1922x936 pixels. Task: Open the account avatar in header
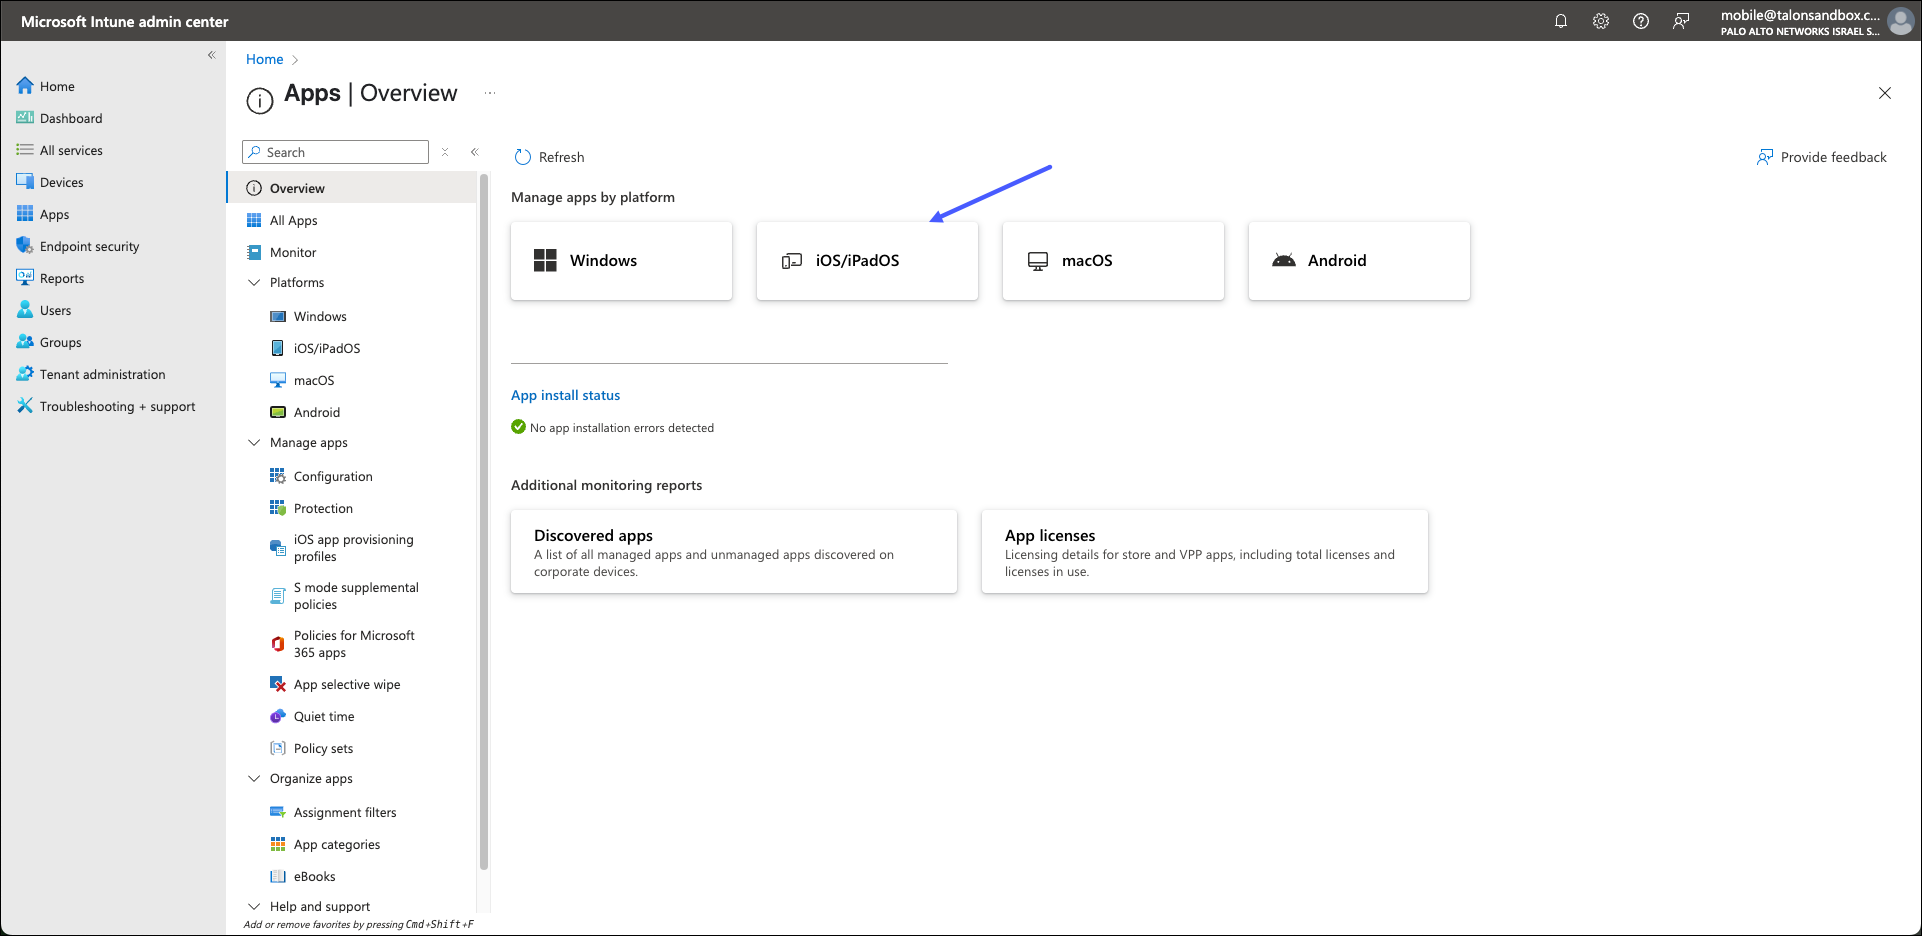(1900, 21)
